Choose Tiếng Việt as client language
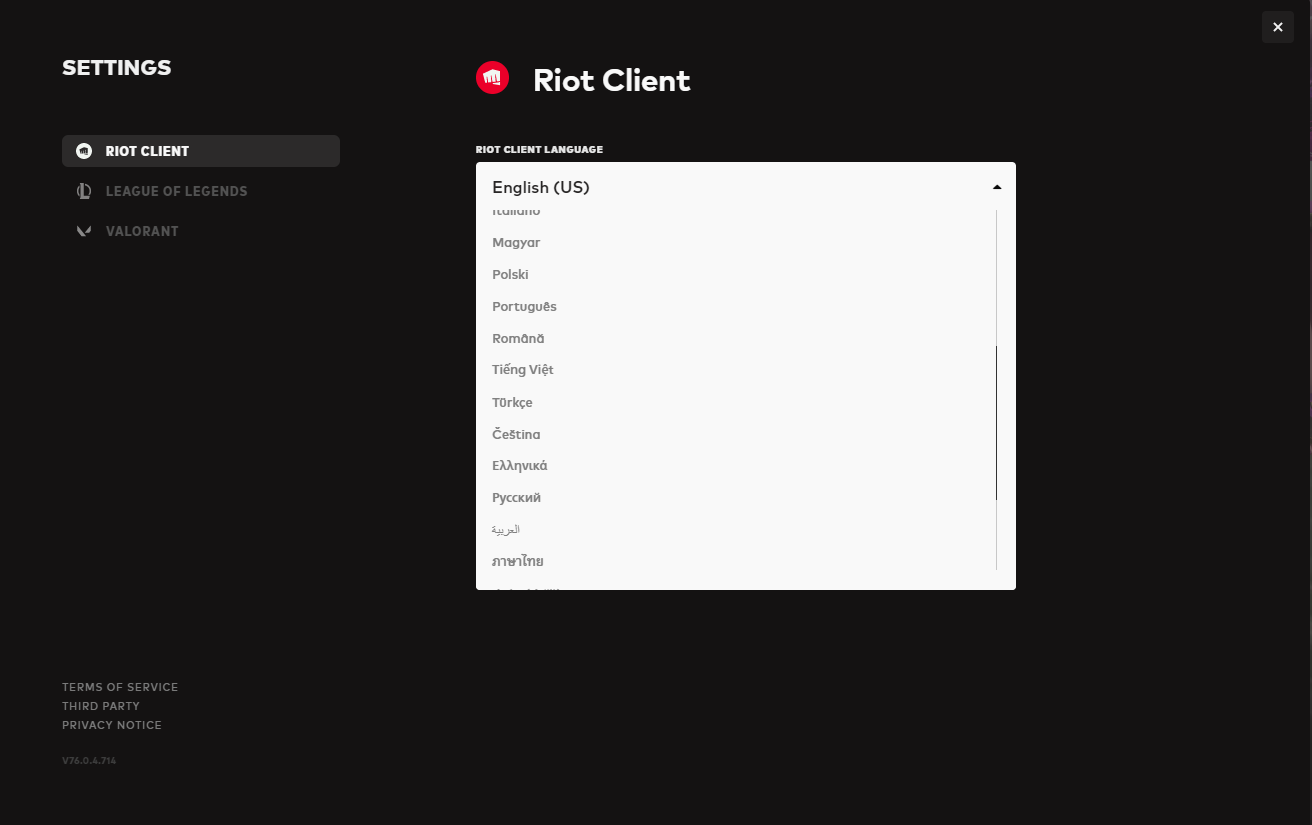 click(522, 370)
